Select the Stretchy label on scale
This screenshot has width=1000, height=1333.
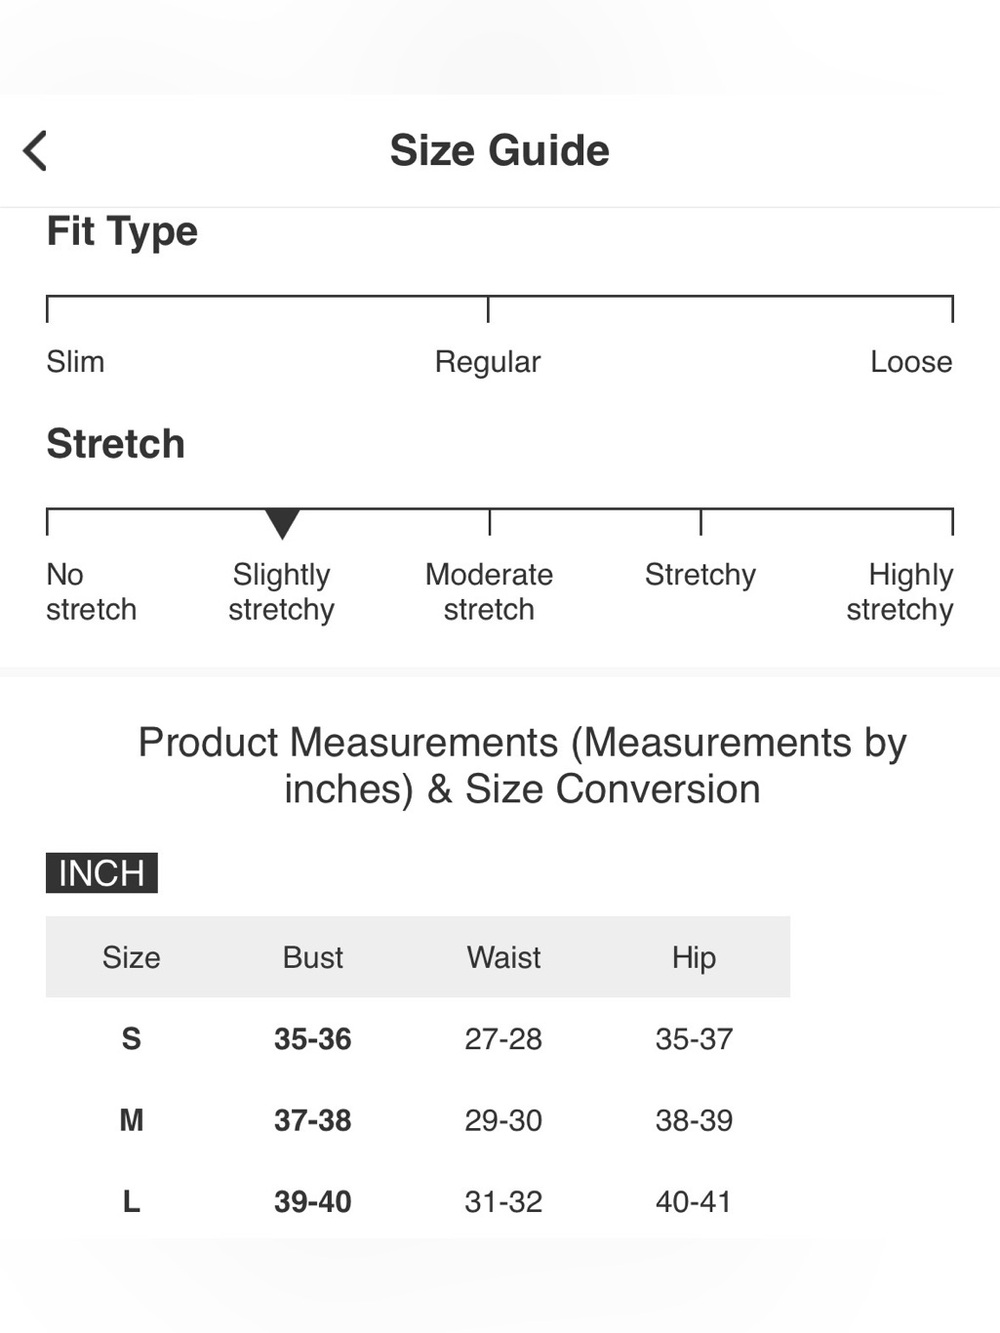click(700, 575)
